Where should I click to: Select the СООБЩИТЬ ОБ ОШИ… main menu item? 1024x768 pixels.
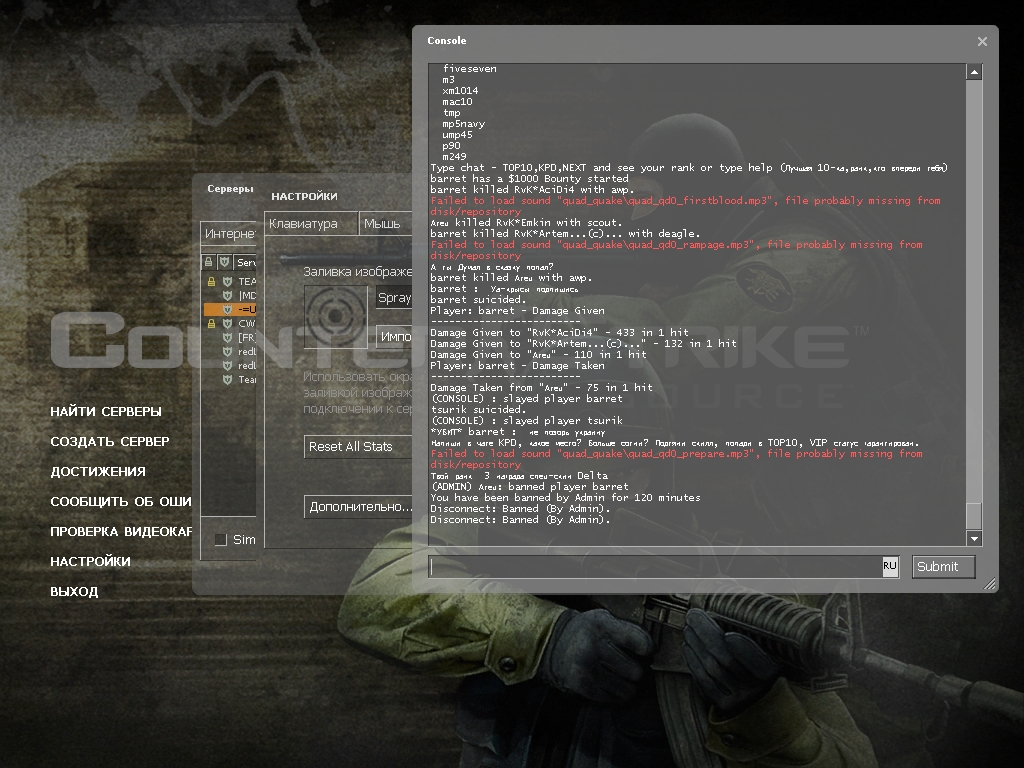[x=121, y=502]
